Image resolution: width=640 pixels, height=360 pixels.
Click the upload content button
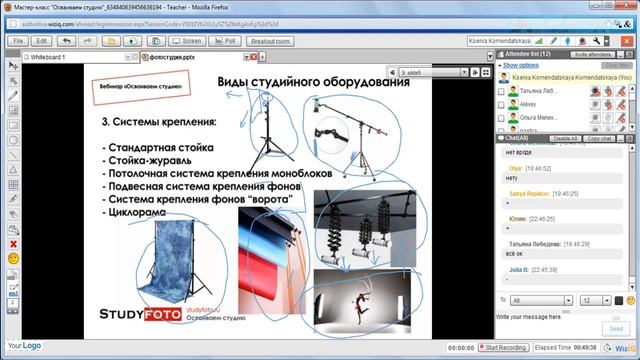(x=132, y=41)
